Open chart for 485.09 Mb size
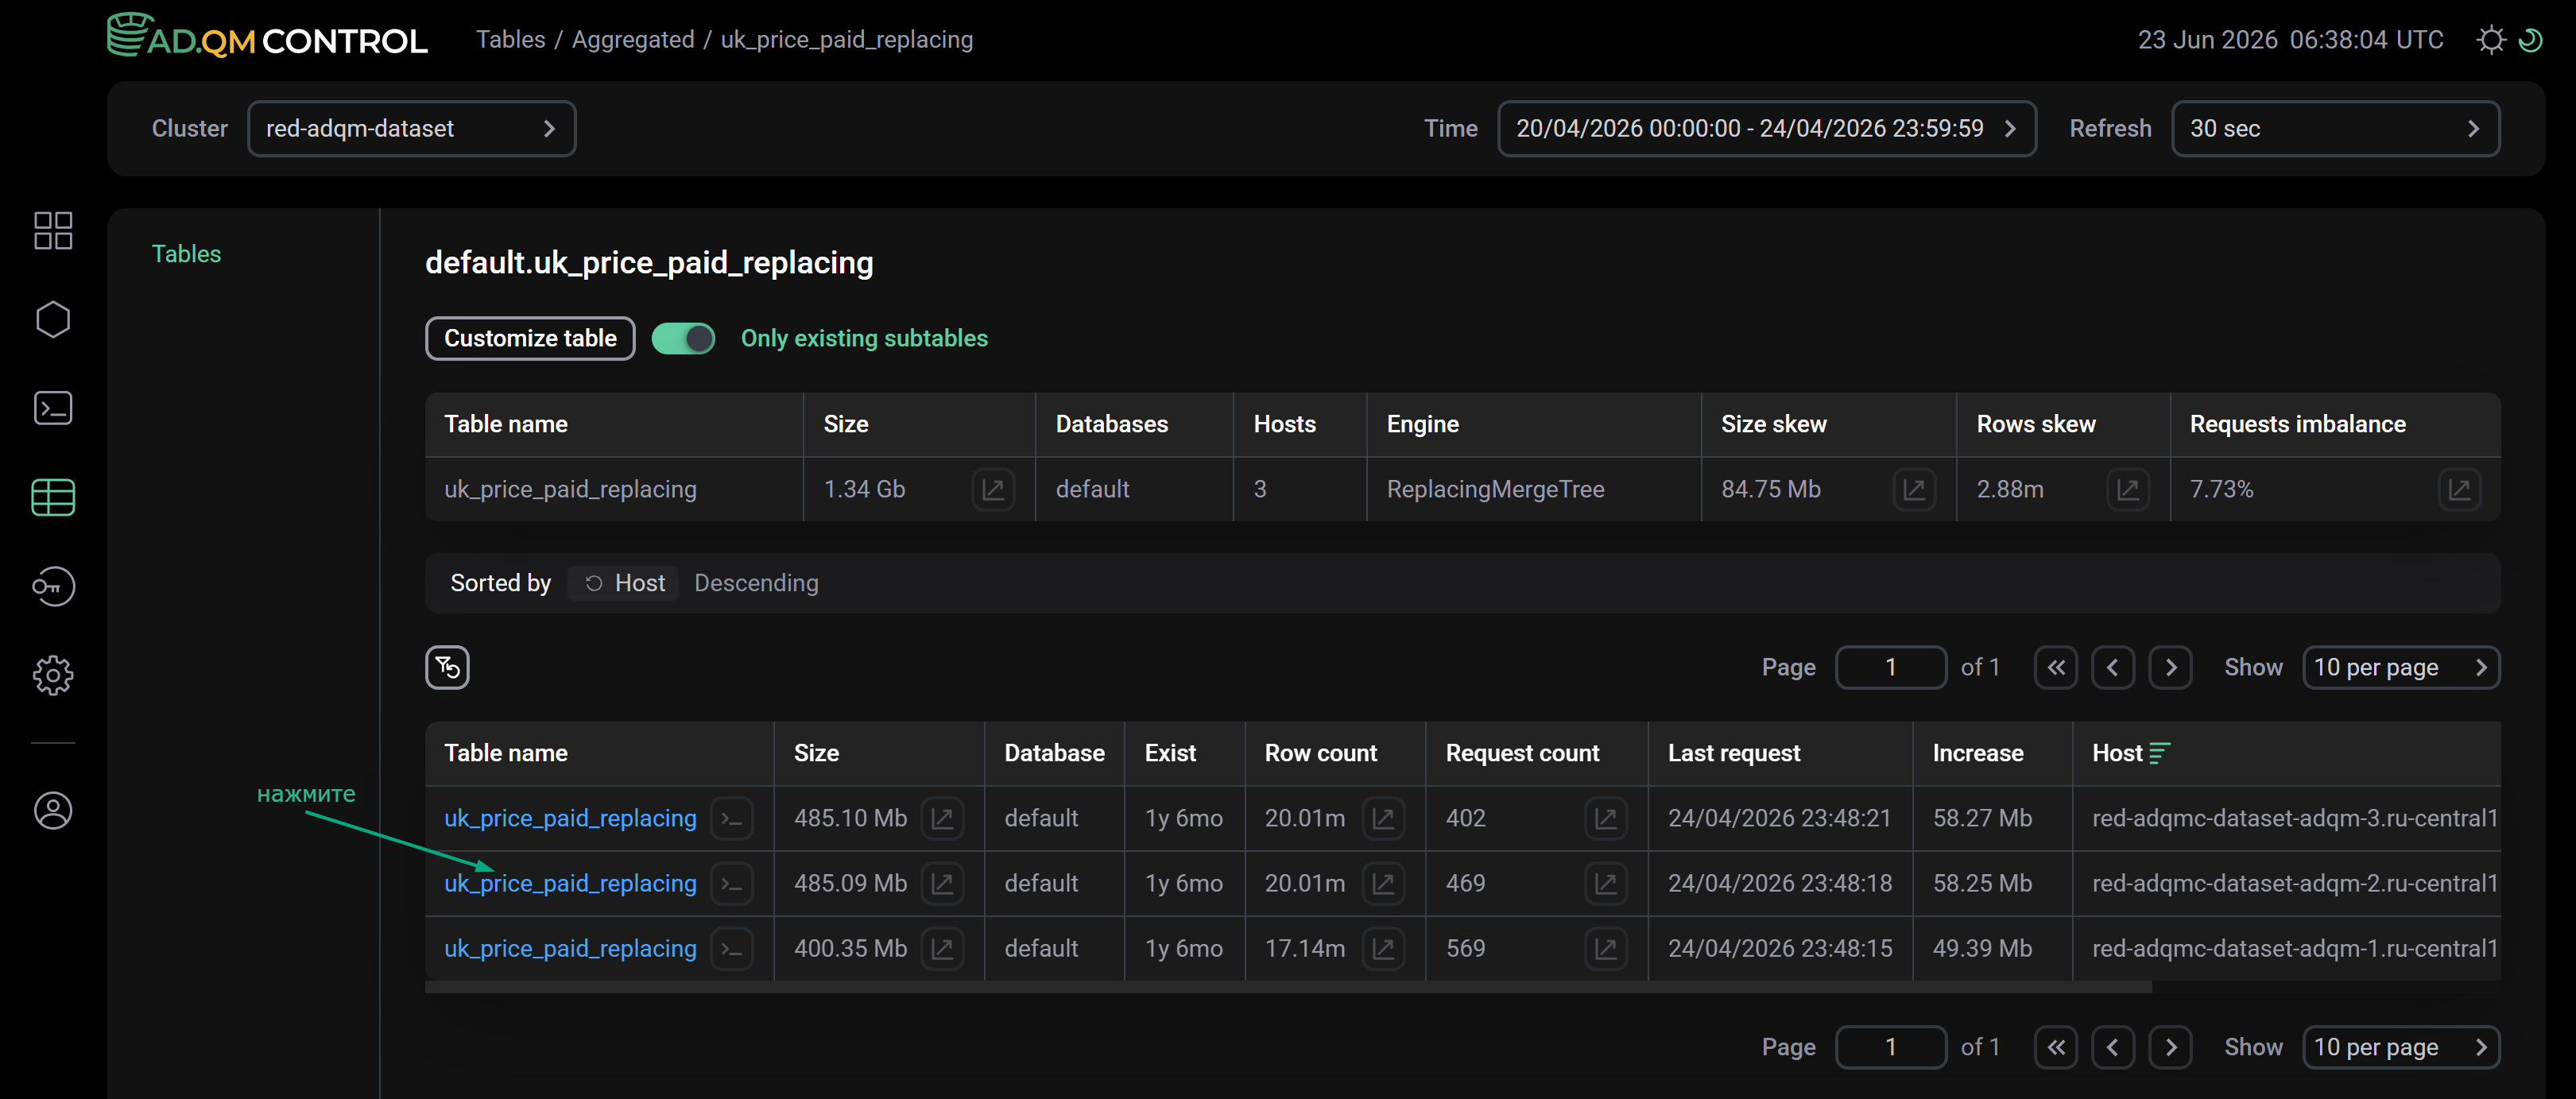 pyautogui.click(x=942, y=883)
